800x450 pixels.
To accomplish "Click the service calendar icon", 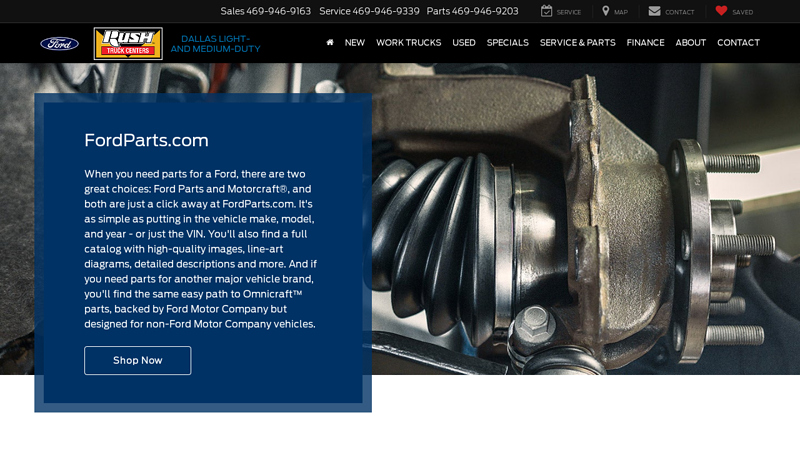I will point(546,11).
